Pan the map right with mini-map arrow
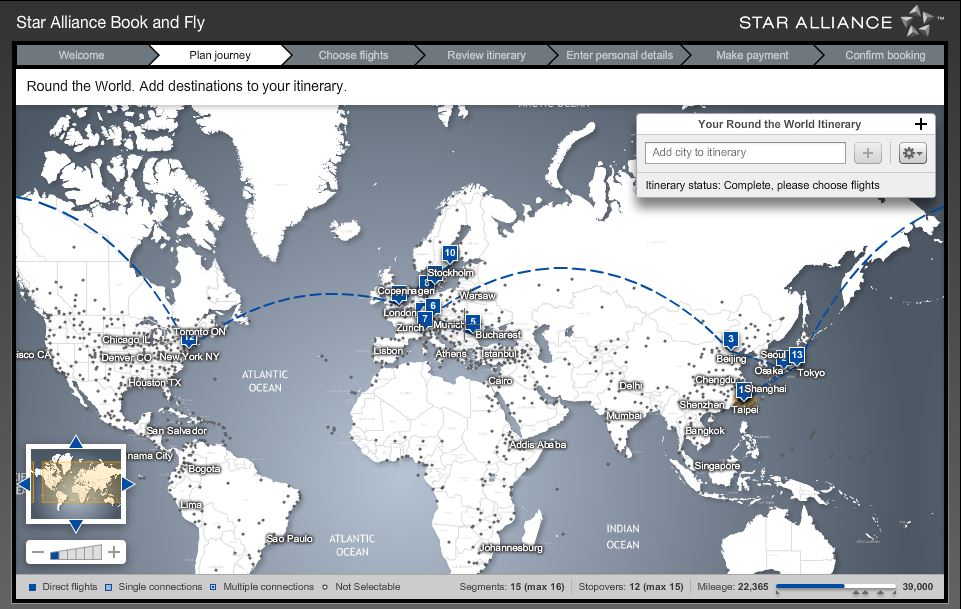961x609 pixels. click(128, 485)
